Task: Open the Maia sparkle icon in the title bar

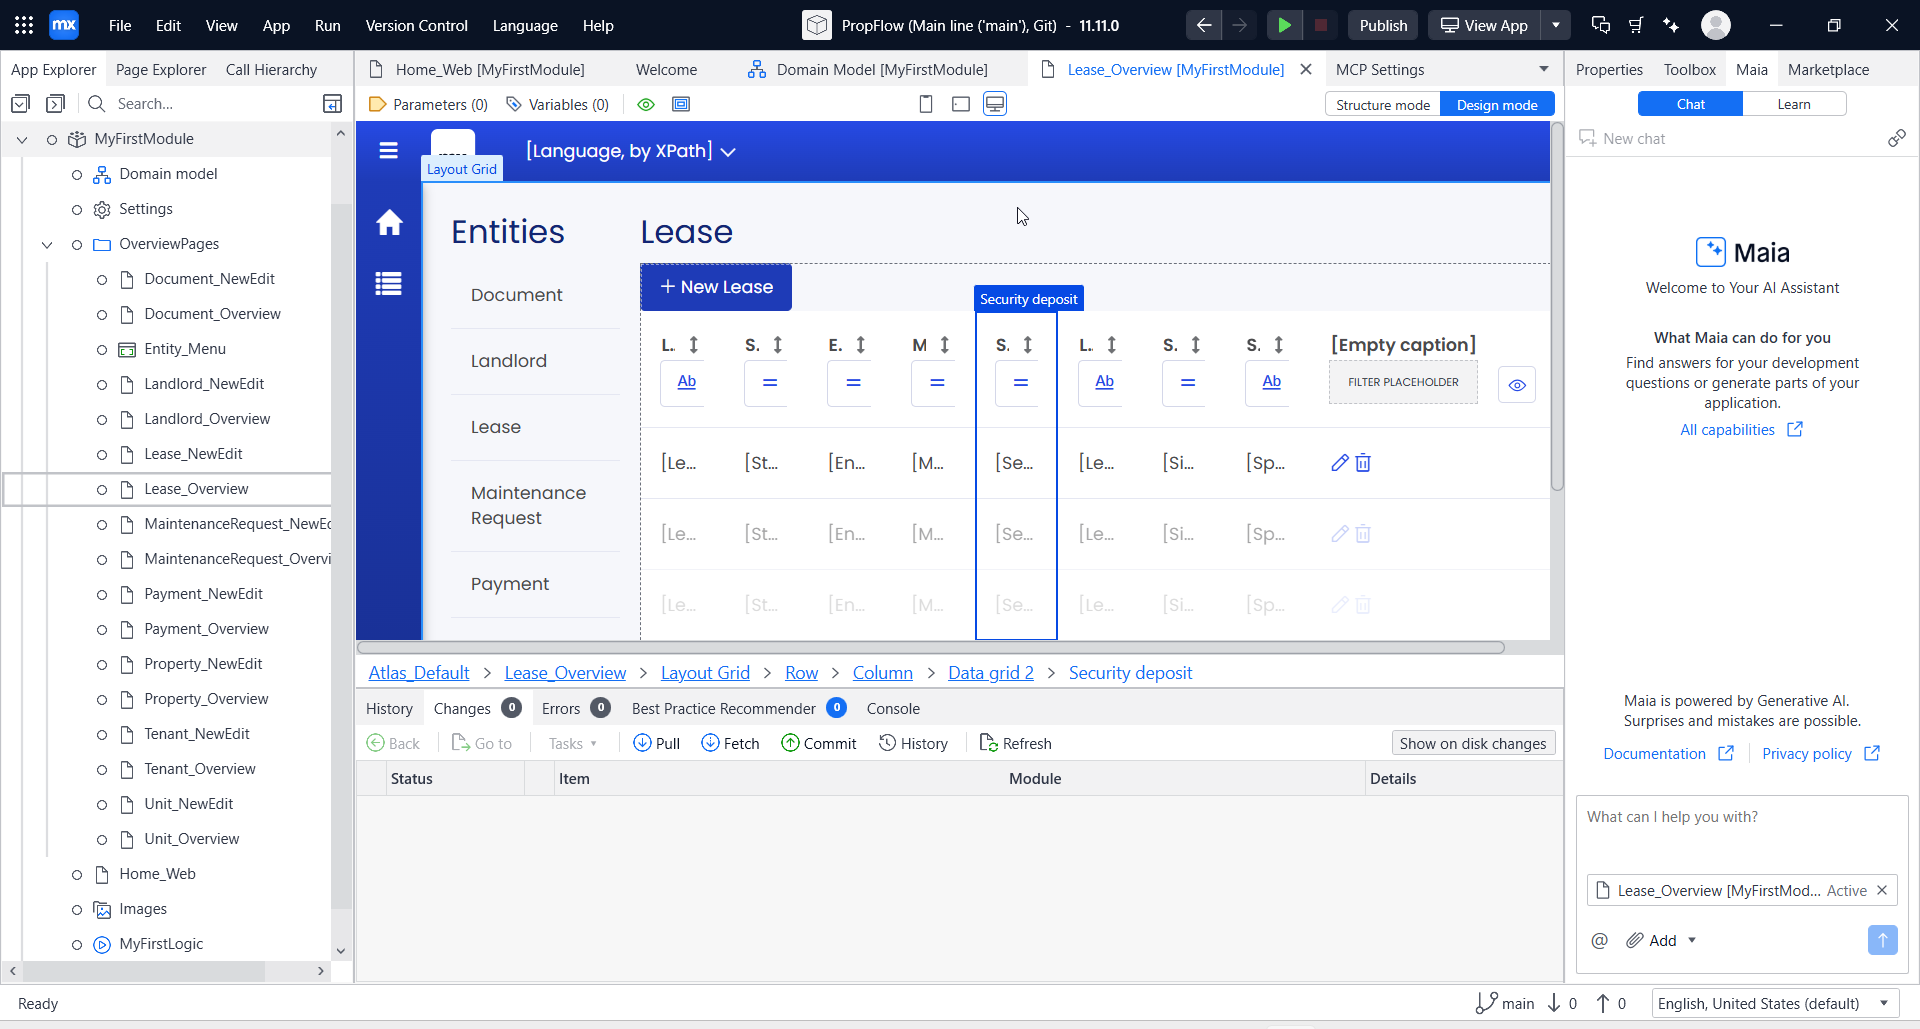Action: [x=1671, y=25]
